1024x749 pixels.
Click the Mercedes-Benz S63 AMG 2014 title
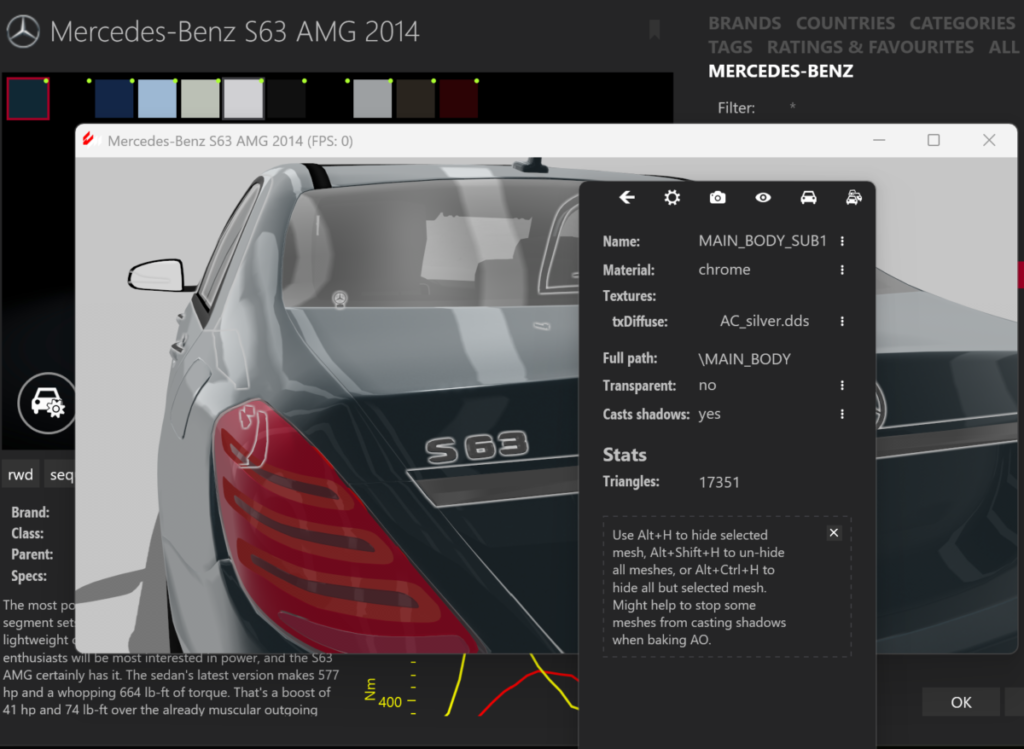coord(234,31)
